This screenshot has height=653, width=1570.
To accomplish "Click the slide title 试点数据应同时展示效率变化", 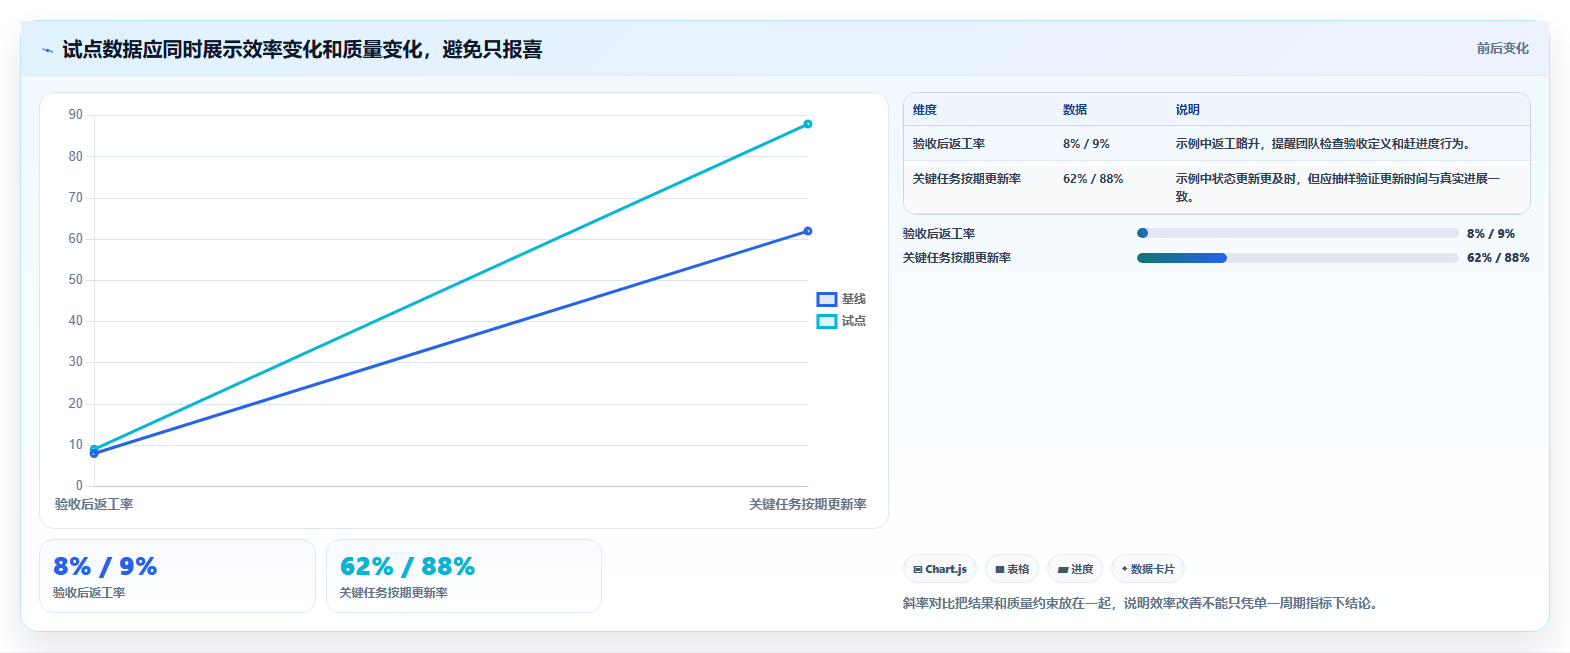I will 302,50.
